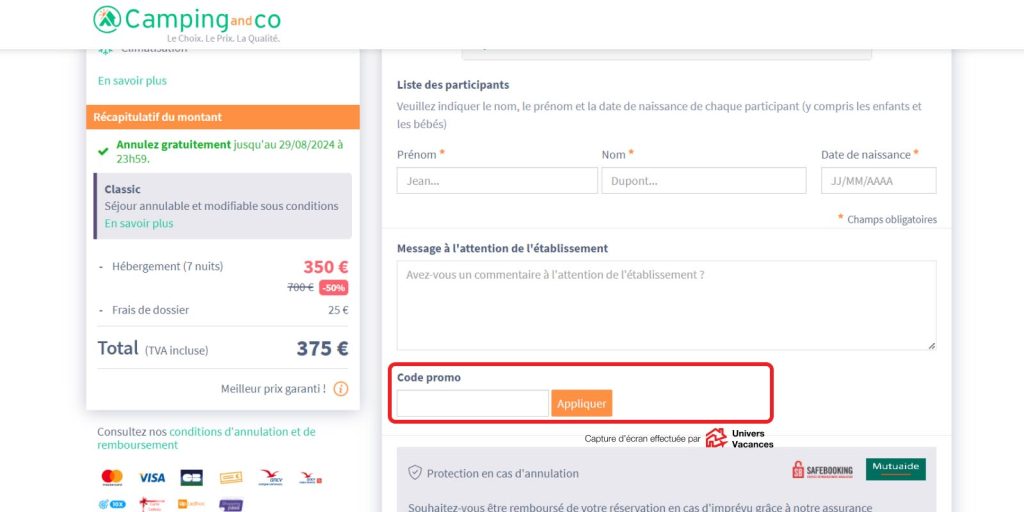Click the Mutuaide logo
Screen dimensions: 1024x512
tap(895, 469)
